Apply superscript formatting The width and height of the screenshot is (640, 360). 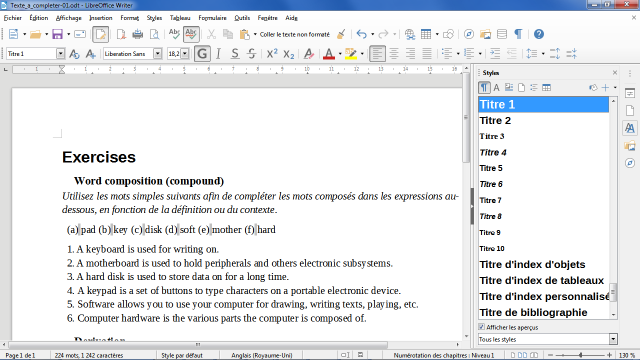pos(272,54)
